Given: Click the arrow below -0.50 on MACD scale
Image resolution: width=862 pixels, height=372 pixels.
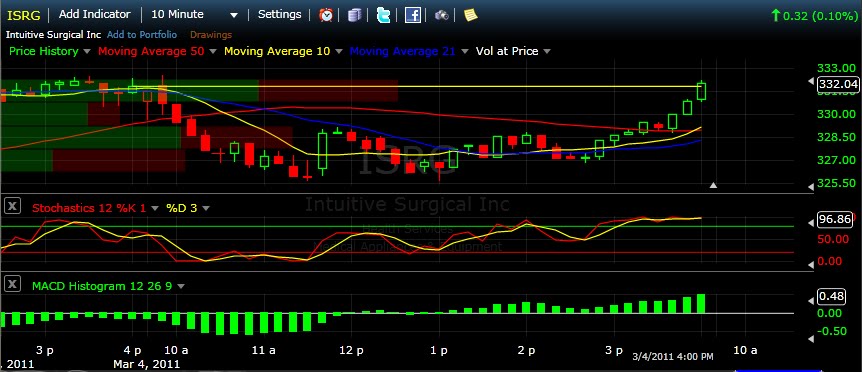Looking at the screenshot, I should point(810,339).
